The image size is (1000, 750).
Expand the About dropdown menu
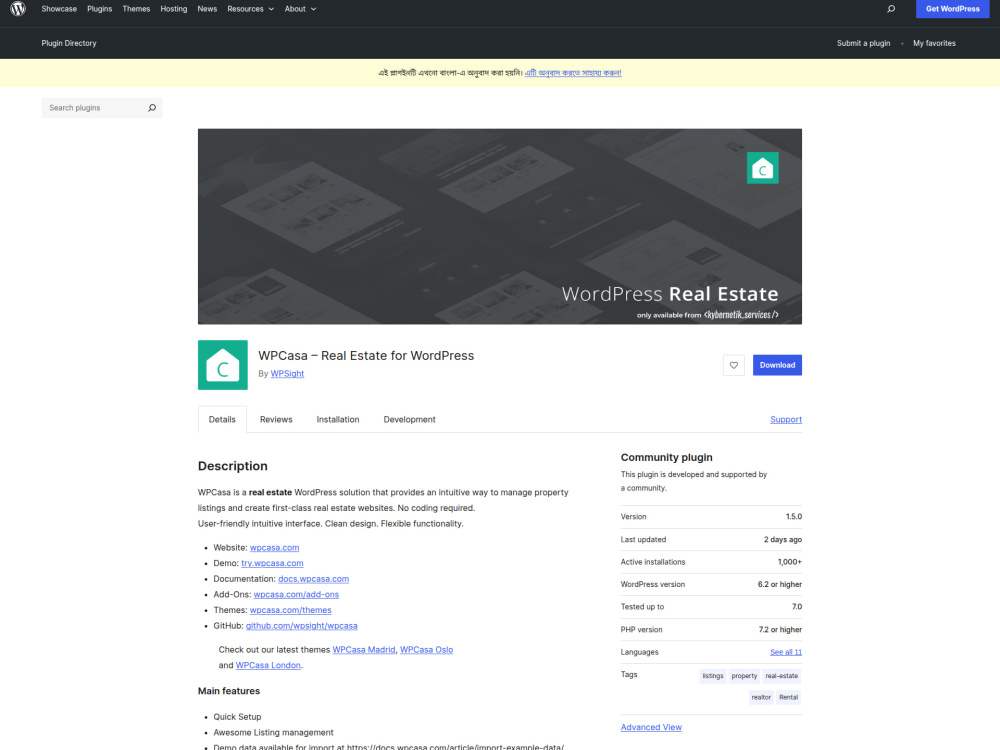pyautogui.click(x=300, y=9)
